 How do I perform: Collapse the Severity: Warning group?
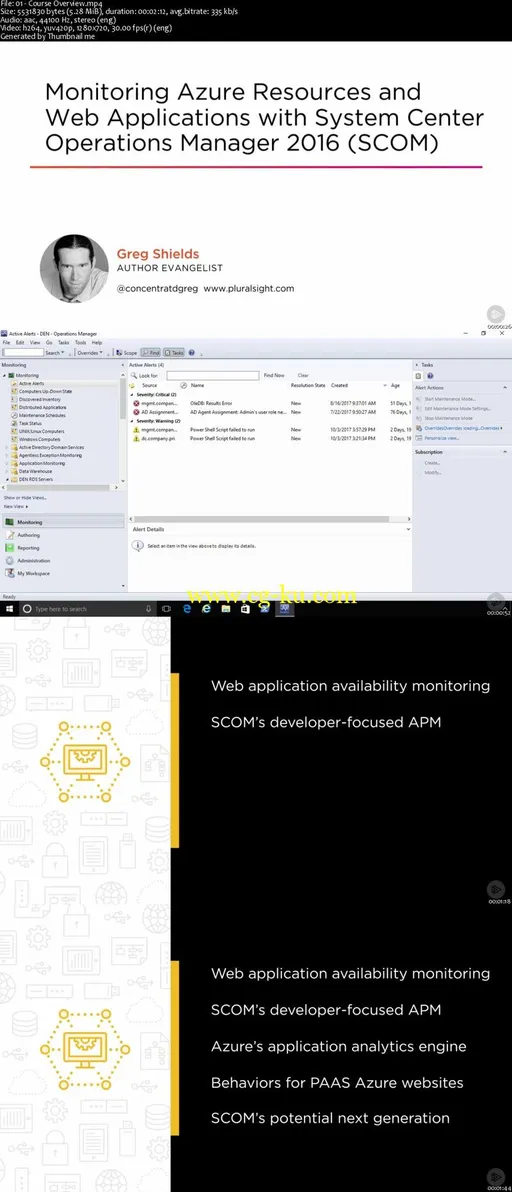132,420
